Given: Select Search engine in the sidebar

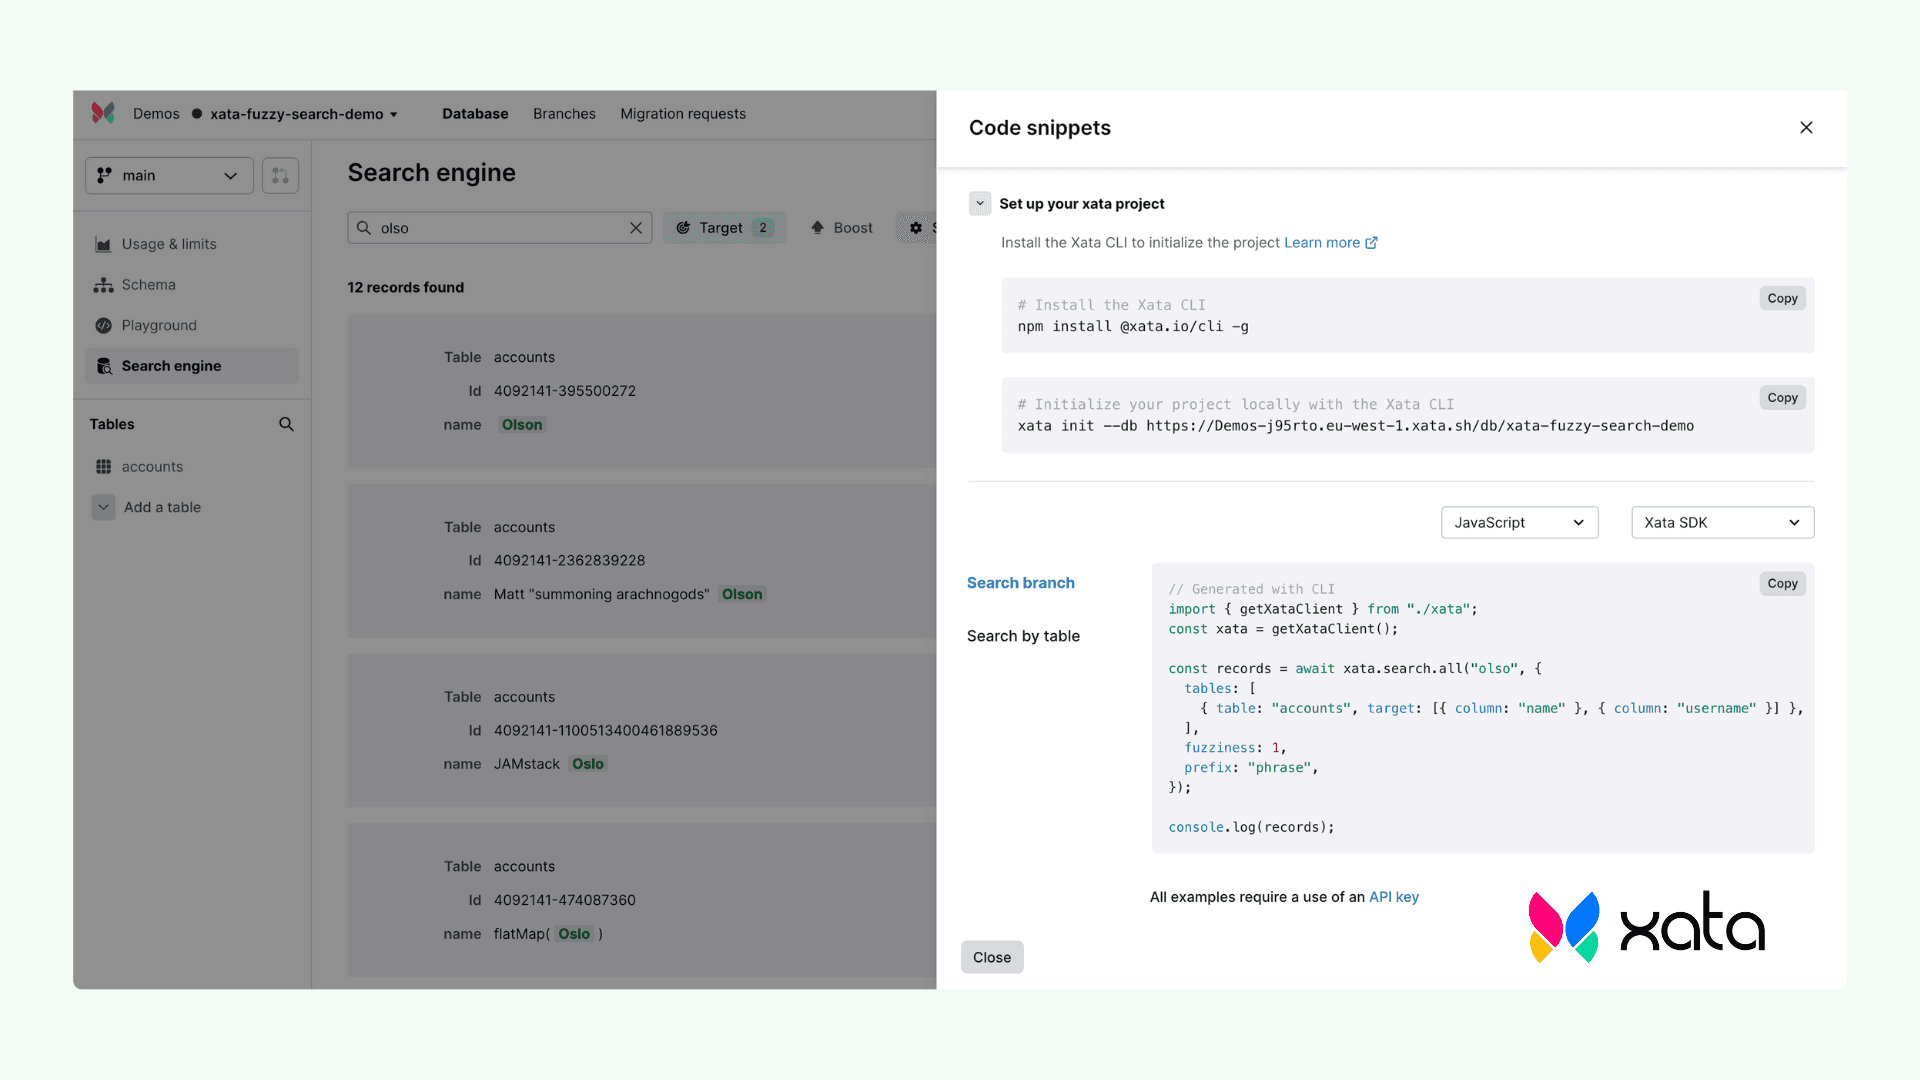Looking at the screenshot, I should click(x=192, y=366).
